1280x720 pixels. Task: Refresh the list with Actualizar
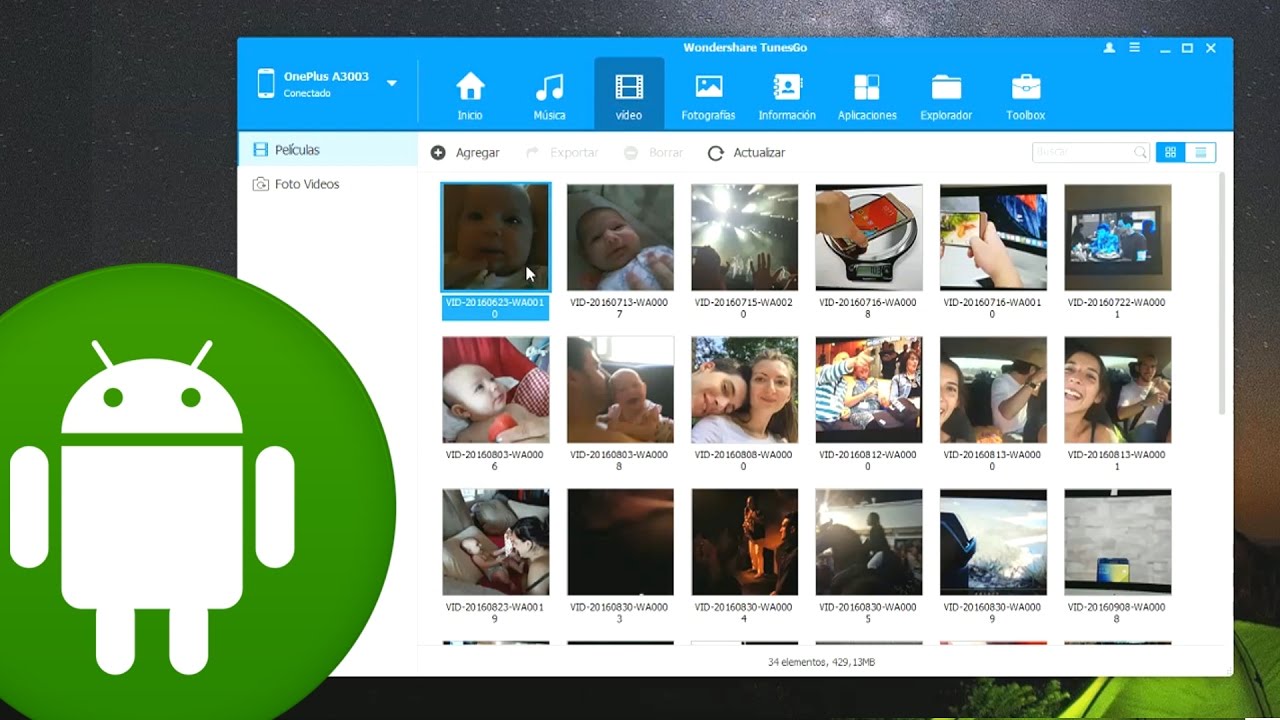[746, 153]
